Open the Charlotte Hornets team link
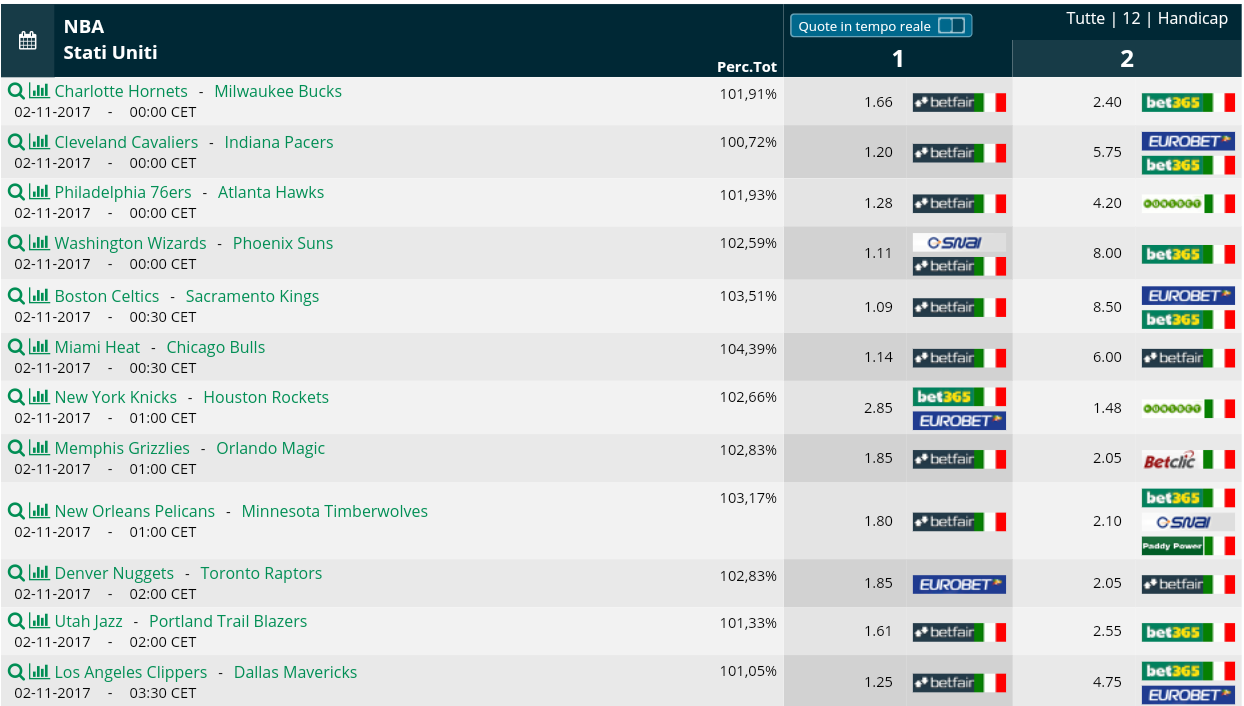The width and height of the screenshot is (1244, 706). pyautogui.click(x=121, y=91)
